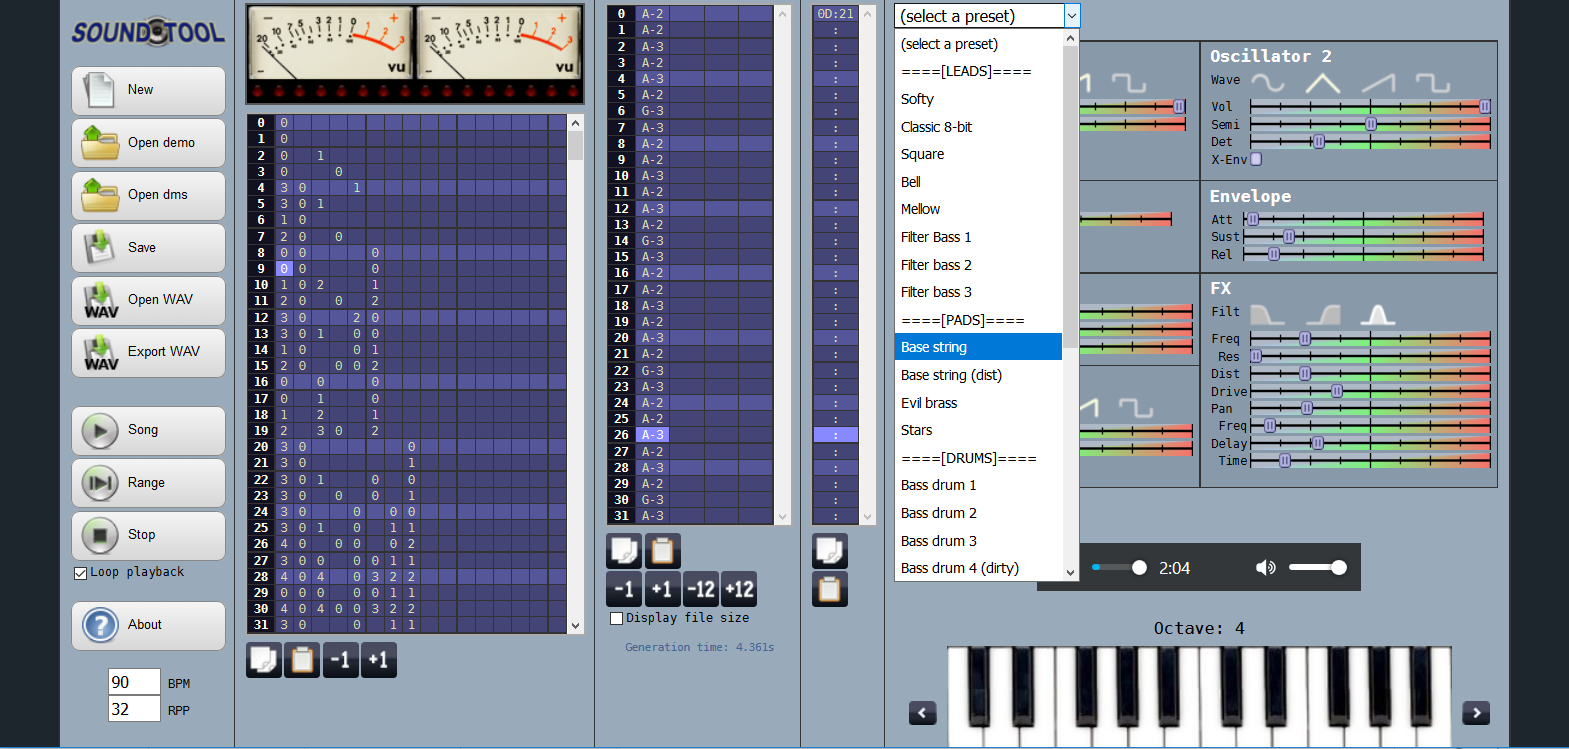Transpose pattern up an octave with +12
This screenshot has height=749, width=1569.
(739, 589)
